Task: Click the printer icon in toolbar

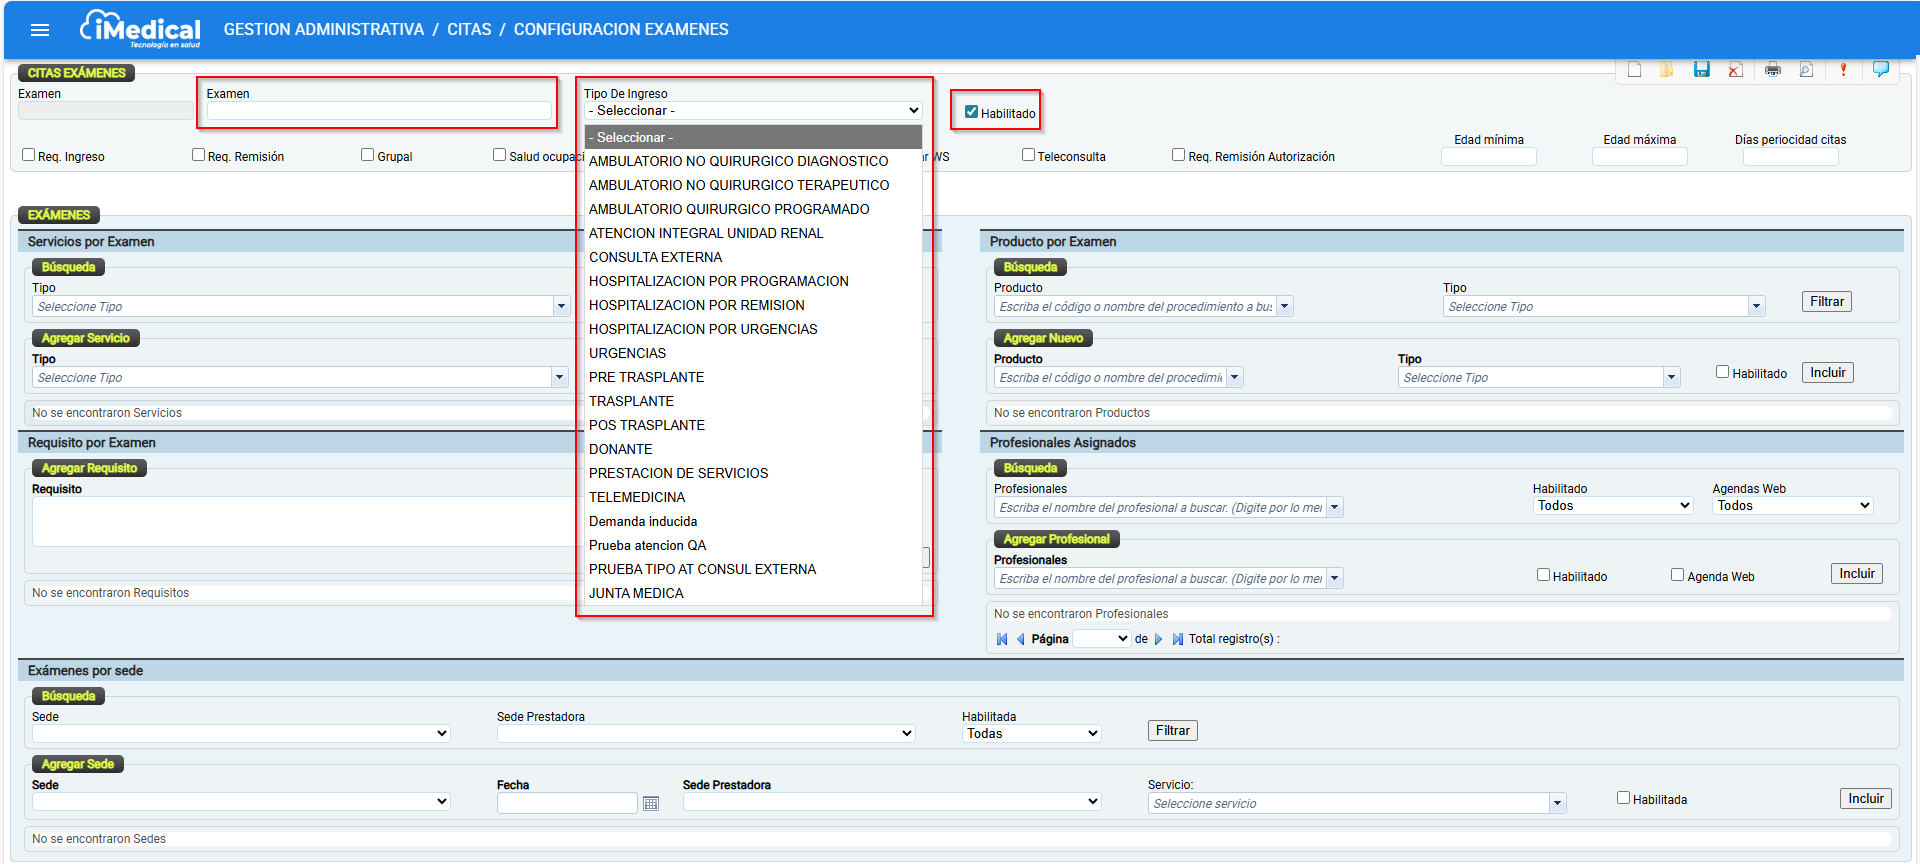Action: [1772, 70]
